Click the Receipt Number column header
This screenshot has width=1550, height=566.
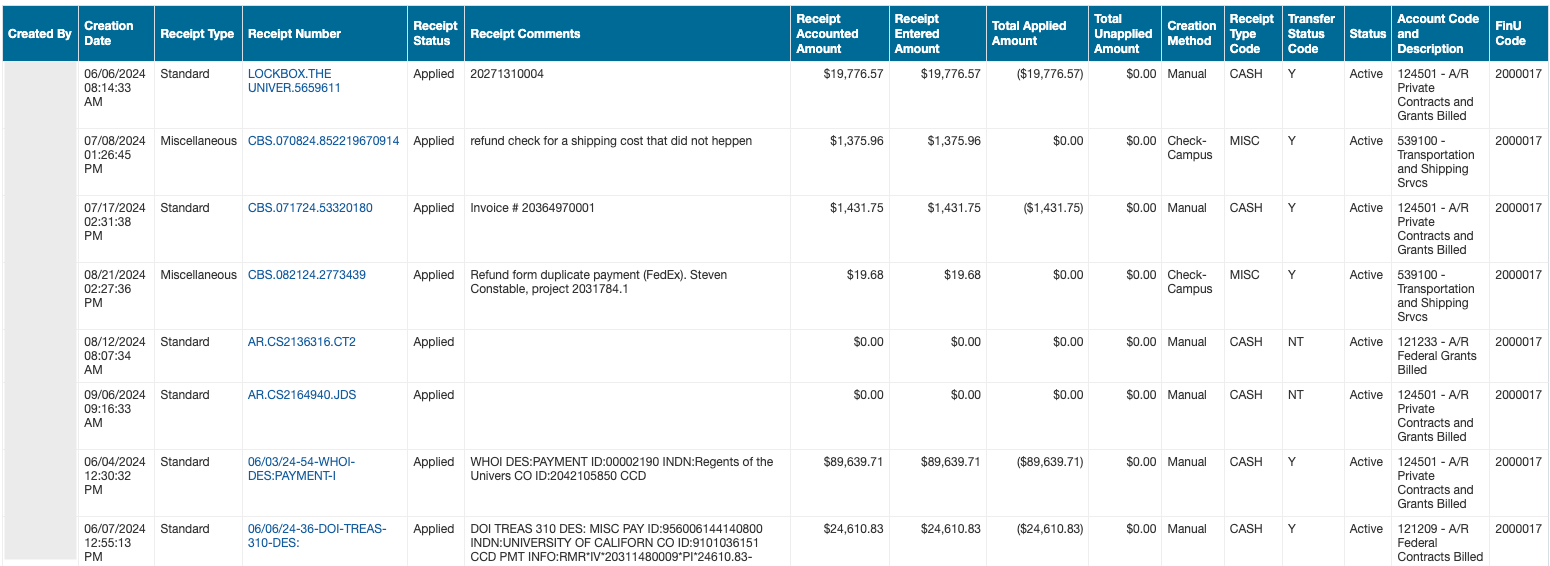[294, 34]
